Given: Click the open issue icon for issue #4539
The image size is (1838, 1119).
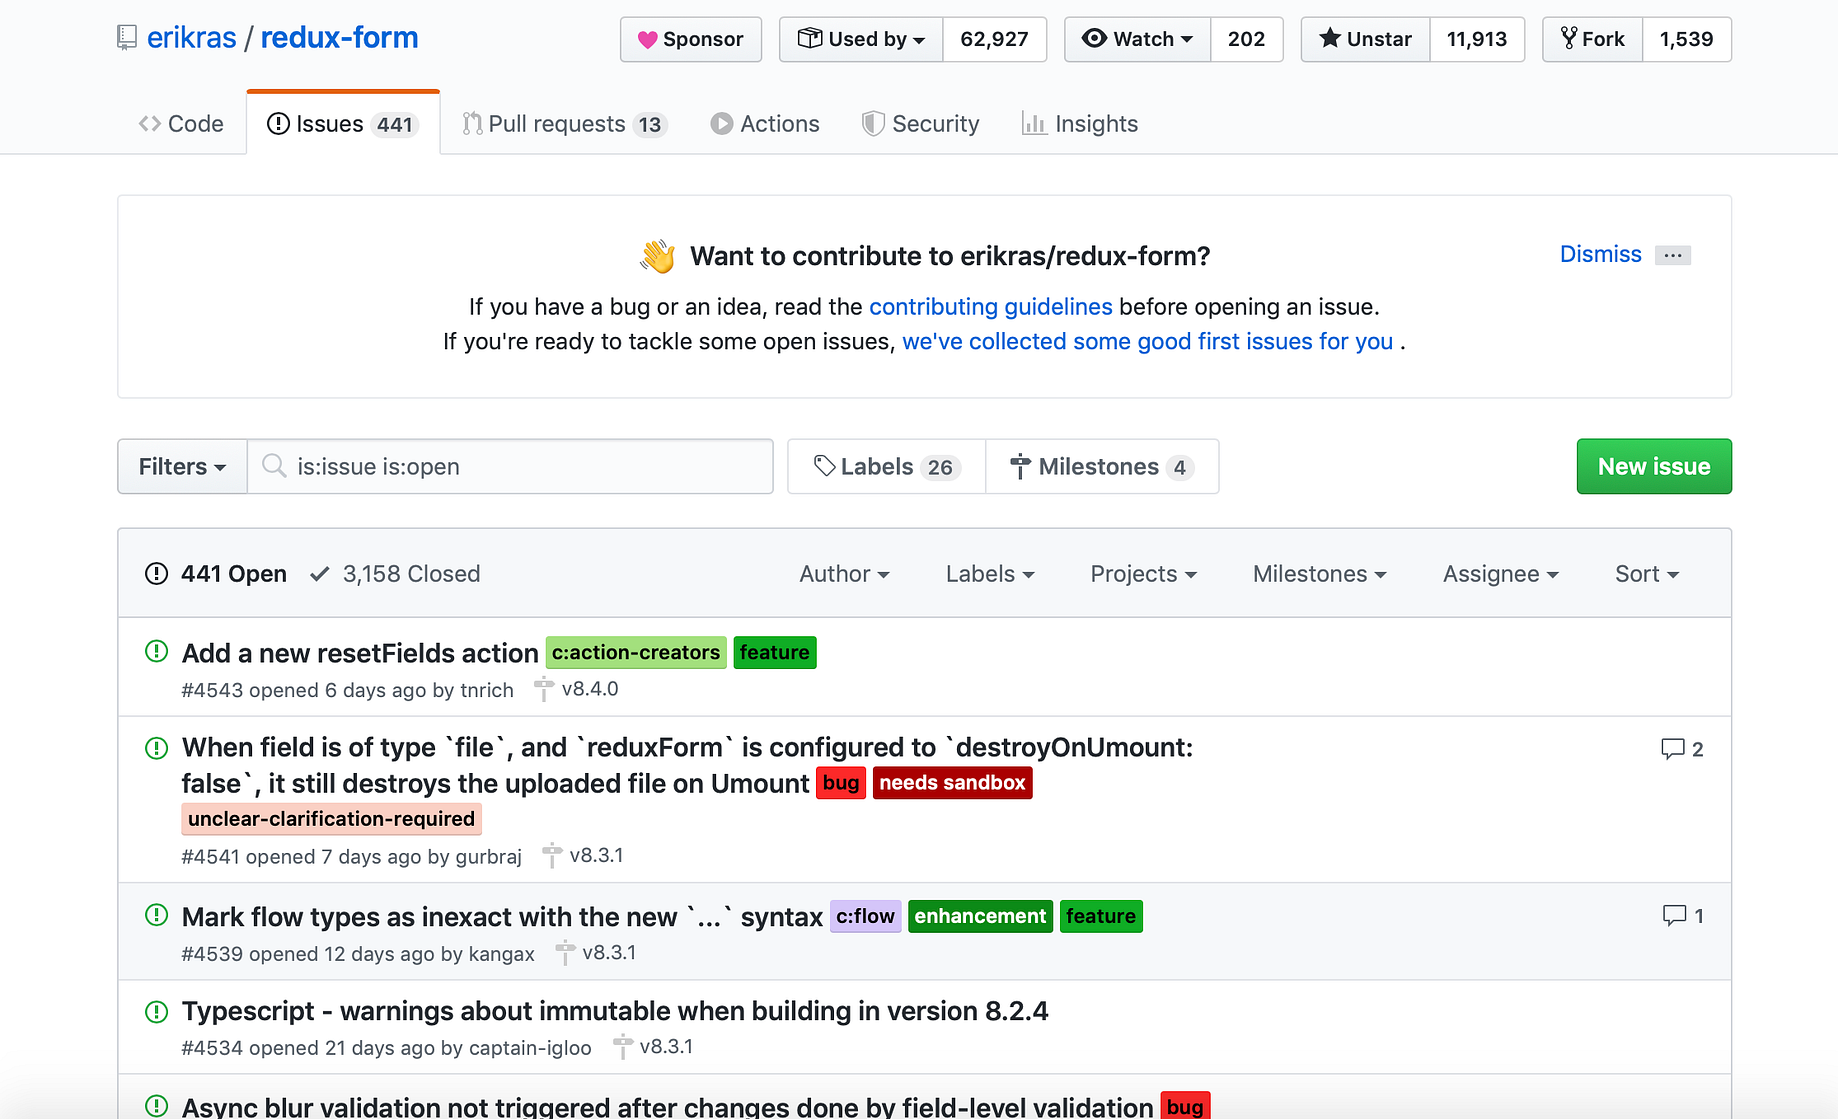Looking at the screenshot, I should pyautogui.click(x=157, y=915).
